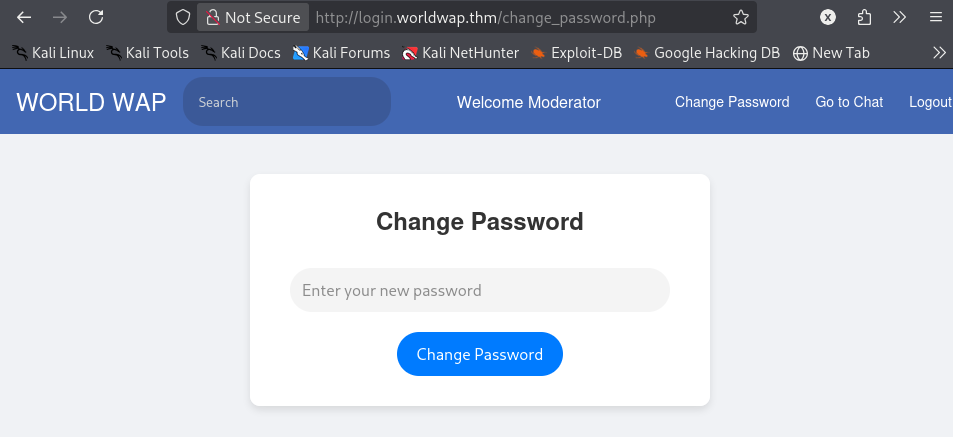The width and height of the screenshot is (953, 437).
Task: Click the round X extension icon
Action: [x=827, y=18]
